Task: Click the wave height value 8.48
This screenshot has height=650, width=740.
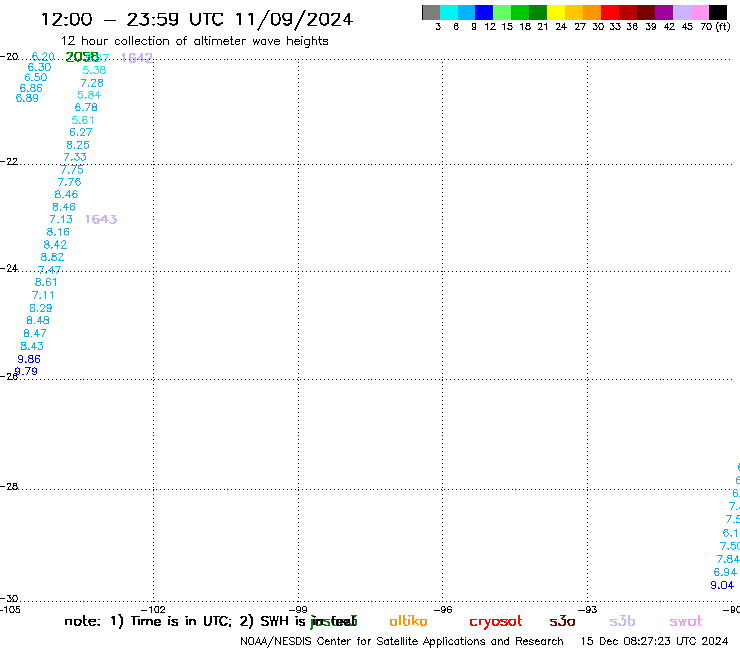Action: 38,321
